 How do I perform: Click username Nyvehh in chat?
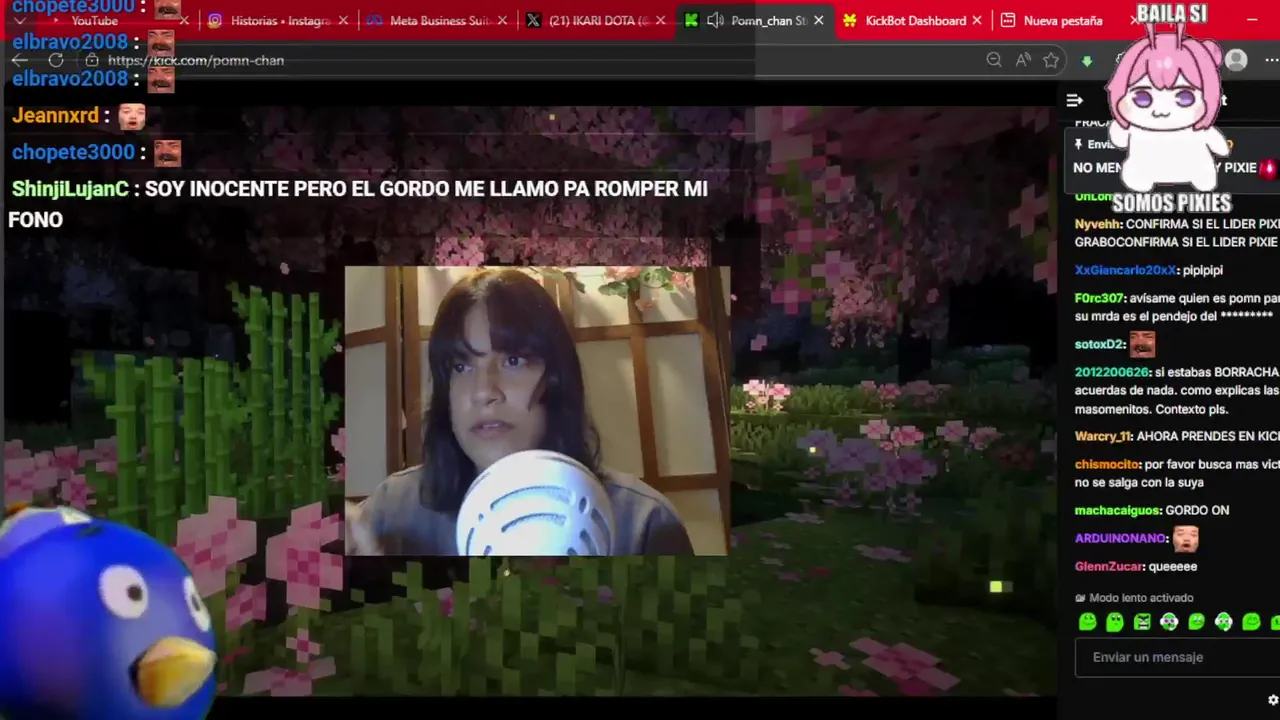(x=1096, y=224)
